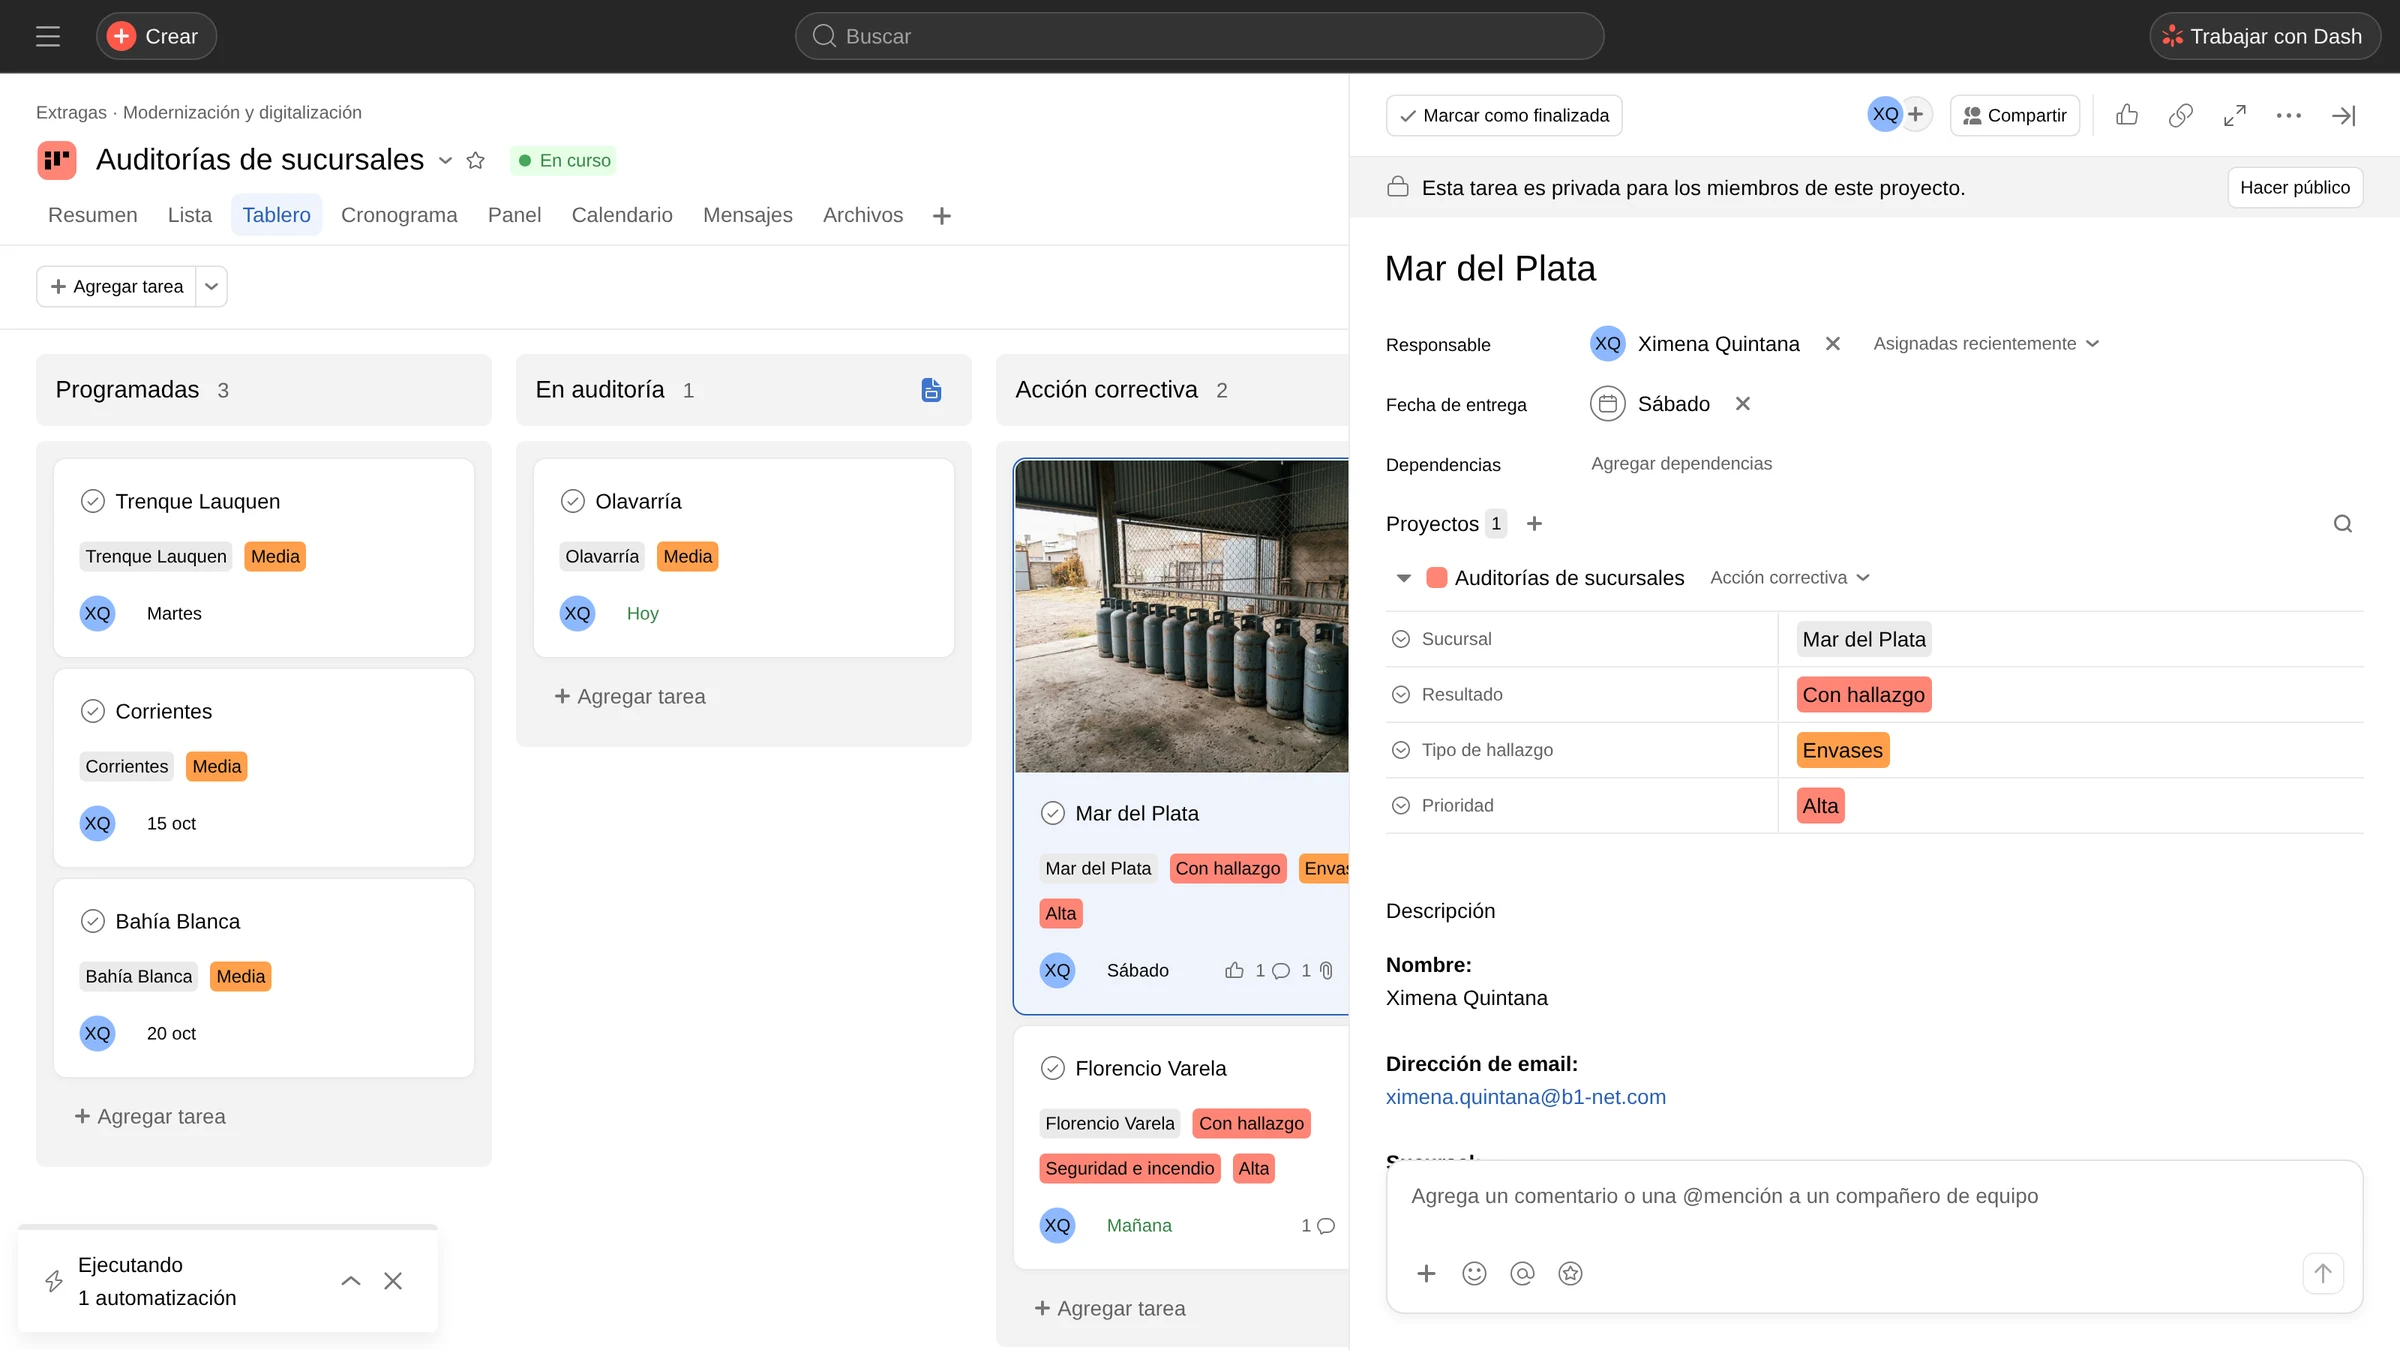
Task: Switch to the Cronograma tab
Action: click(x=399, y=215)
